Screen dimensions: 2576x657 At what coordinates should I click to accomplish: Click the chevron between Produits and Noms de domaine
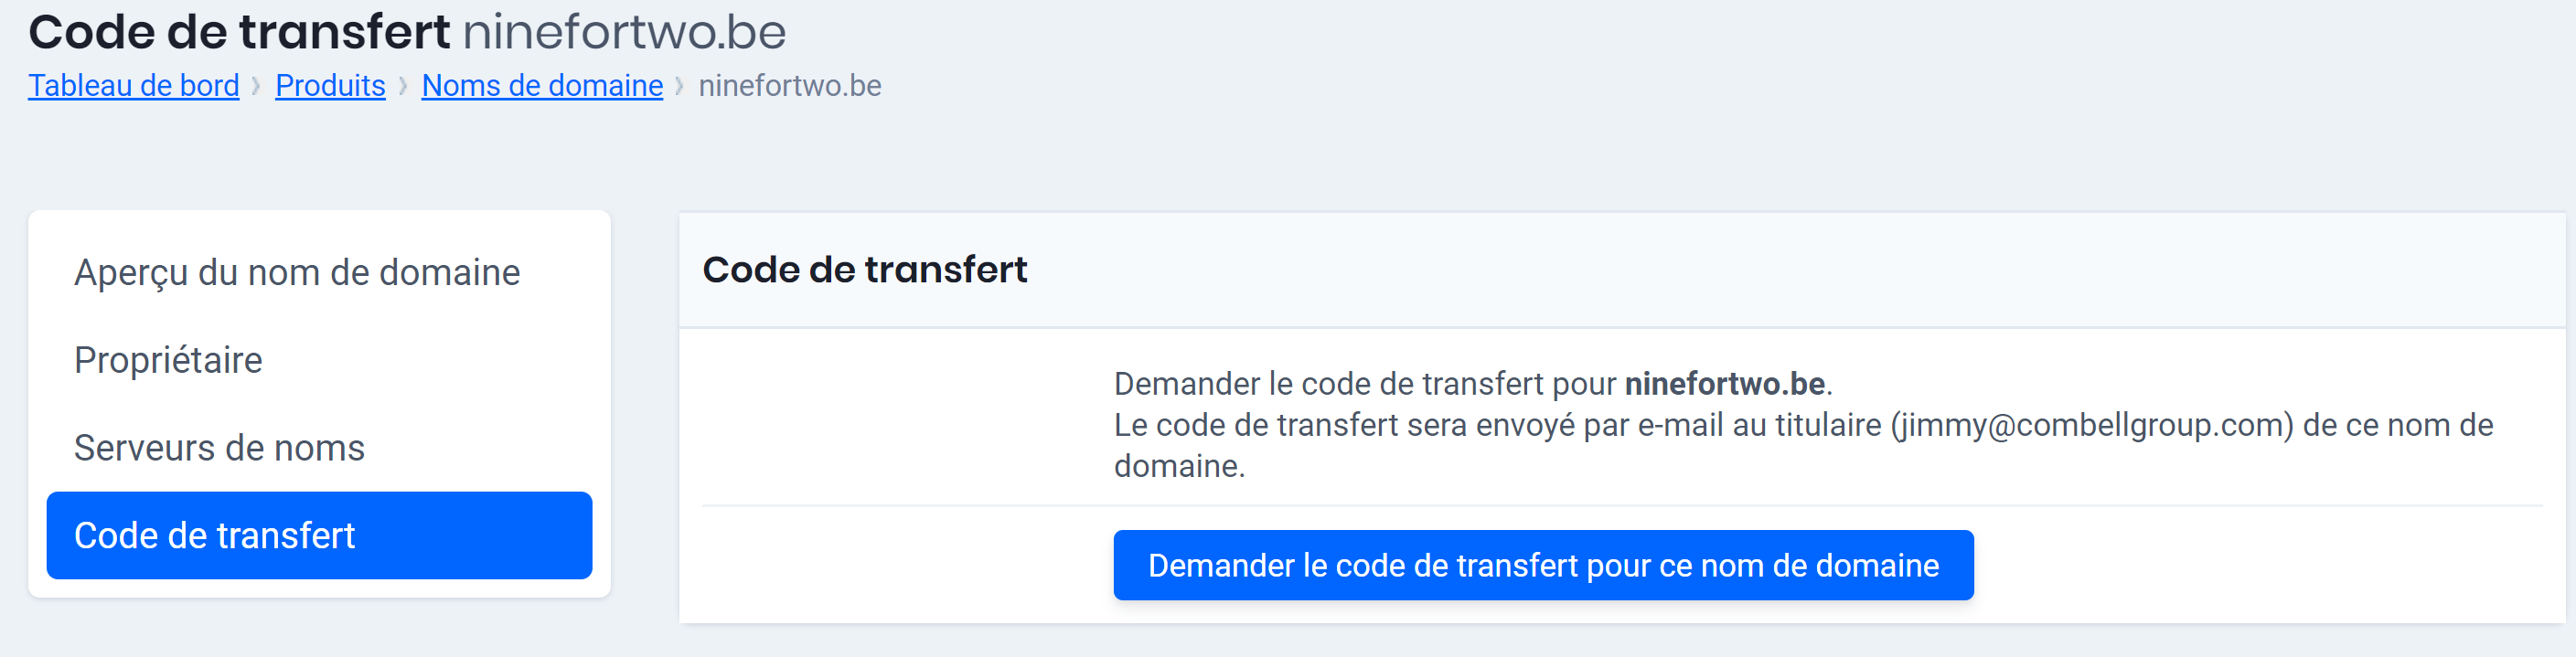click(403, 85)
